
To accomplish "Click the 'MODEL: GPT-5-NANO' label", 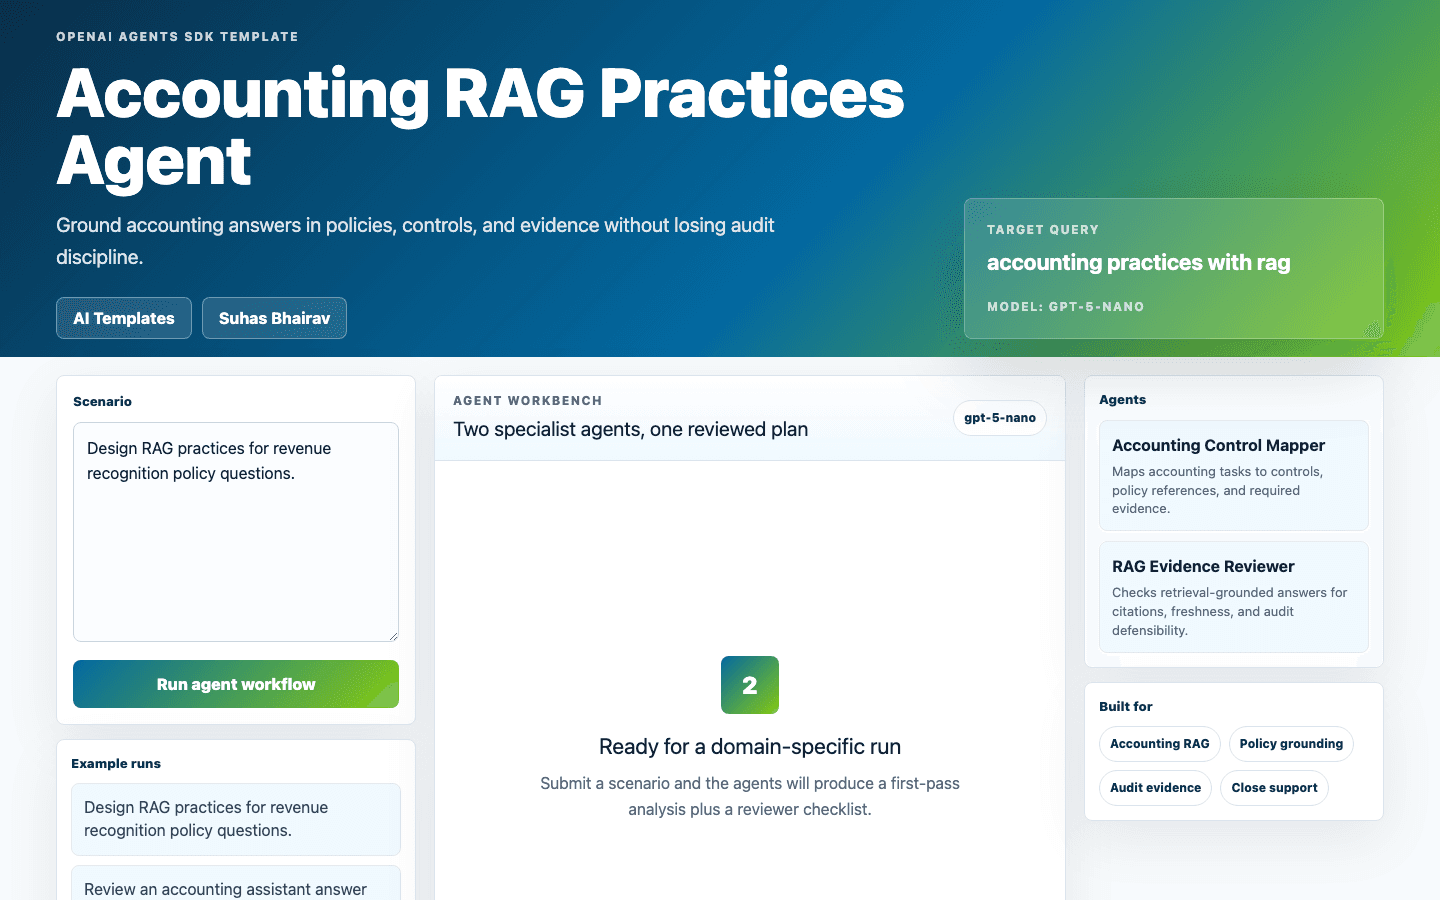I will 1066,307.
